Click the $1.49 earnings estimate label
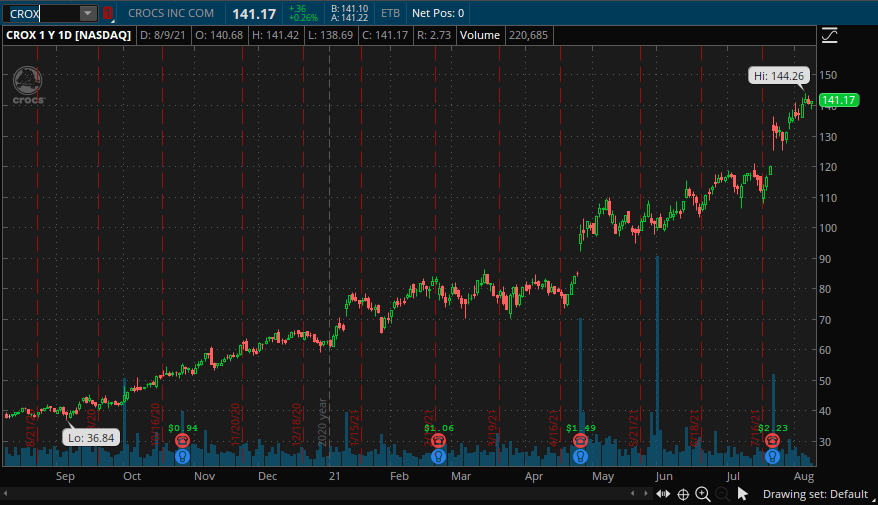The height and width of the screenshot is (505, 878). (581, 428)
